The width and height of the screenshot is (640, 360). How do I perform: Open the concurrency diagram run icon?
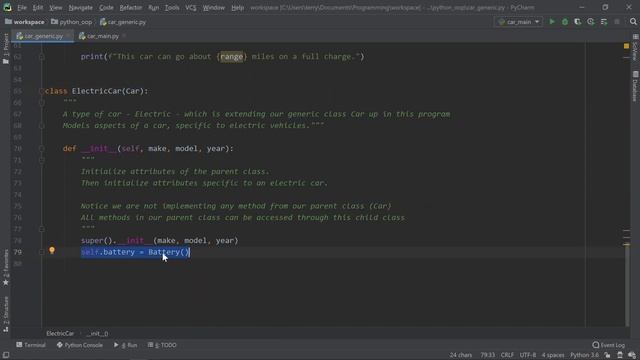coord(604,22)
